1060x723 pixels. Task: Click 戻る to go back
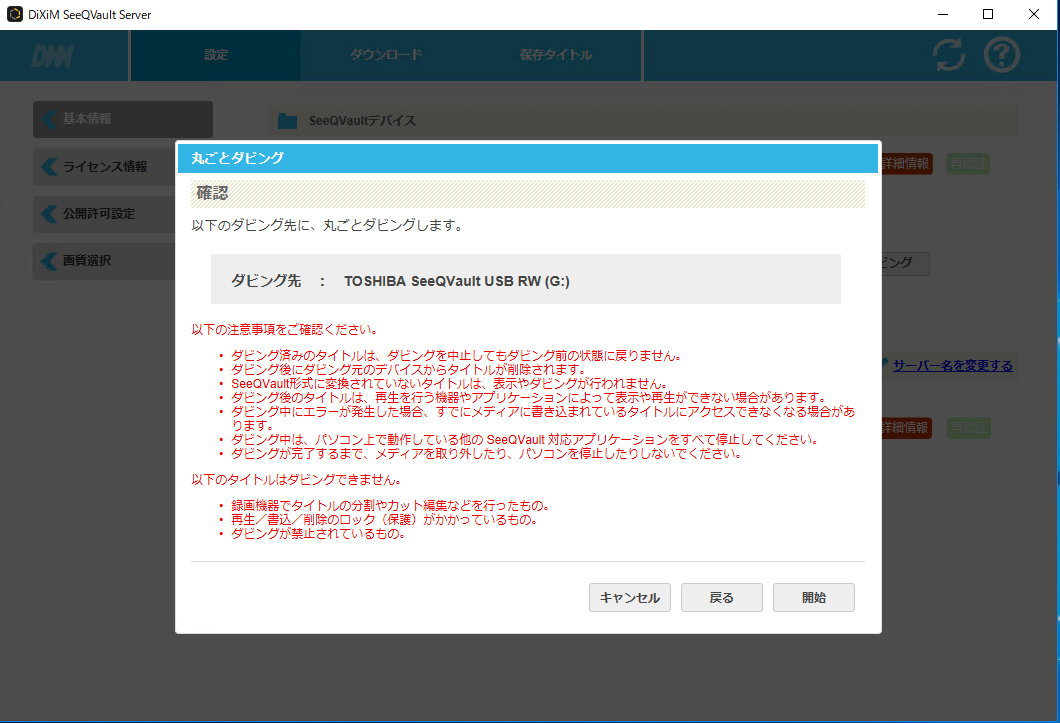point(721,598)
